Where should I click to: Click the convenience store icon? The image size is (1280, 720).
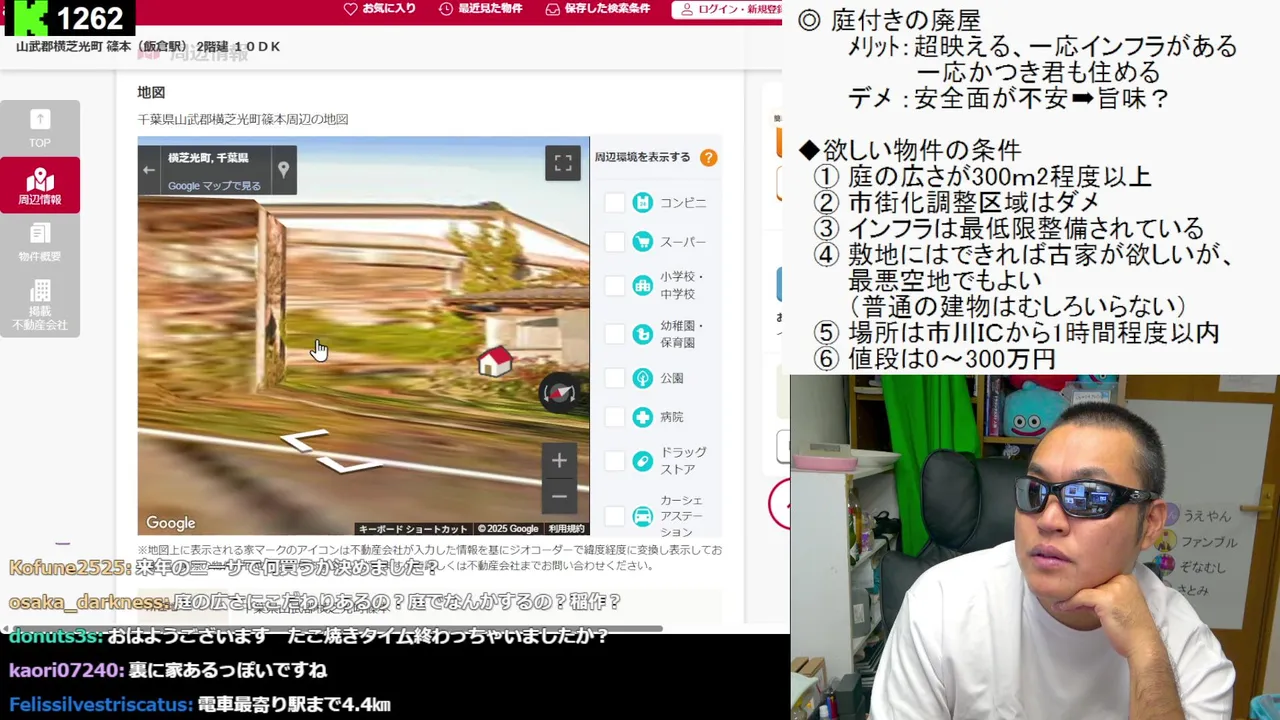[x=643, y=203]
